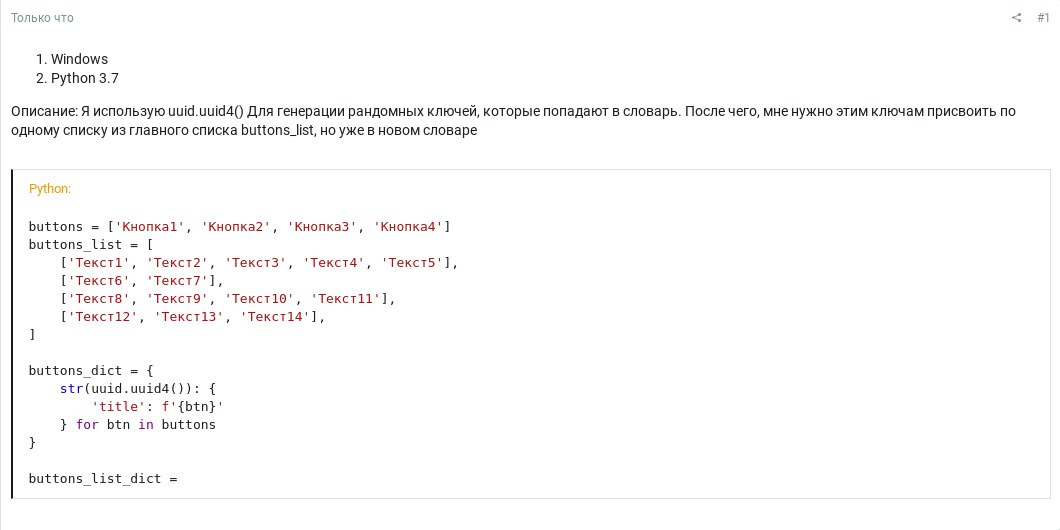
Task: Click the share icon beside post number
Action: [x=1016, y=18]
